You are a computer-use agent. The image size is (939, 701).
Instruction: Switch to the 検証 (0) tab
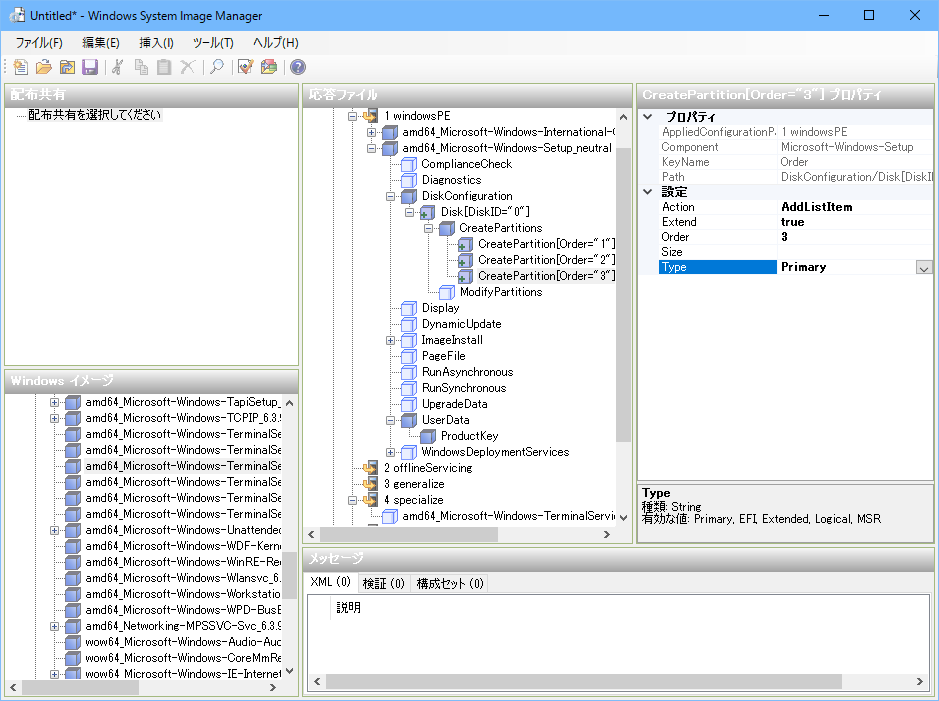[384, 583]
